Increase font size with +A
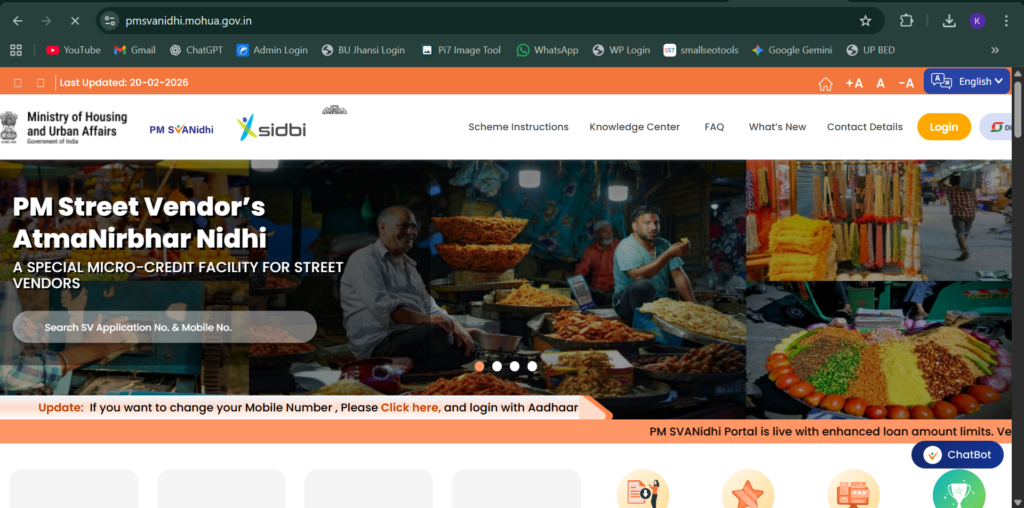This screenshot has width=1024, height=508. (x=854, y=83)
